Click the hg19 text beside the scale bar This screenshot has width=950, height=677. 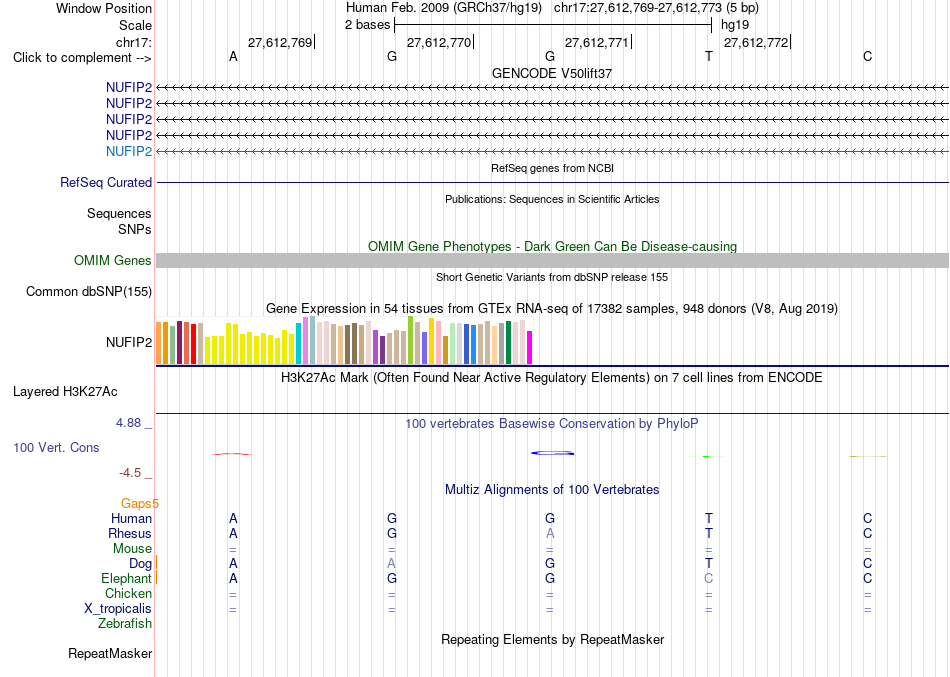(x=734, y=25)
